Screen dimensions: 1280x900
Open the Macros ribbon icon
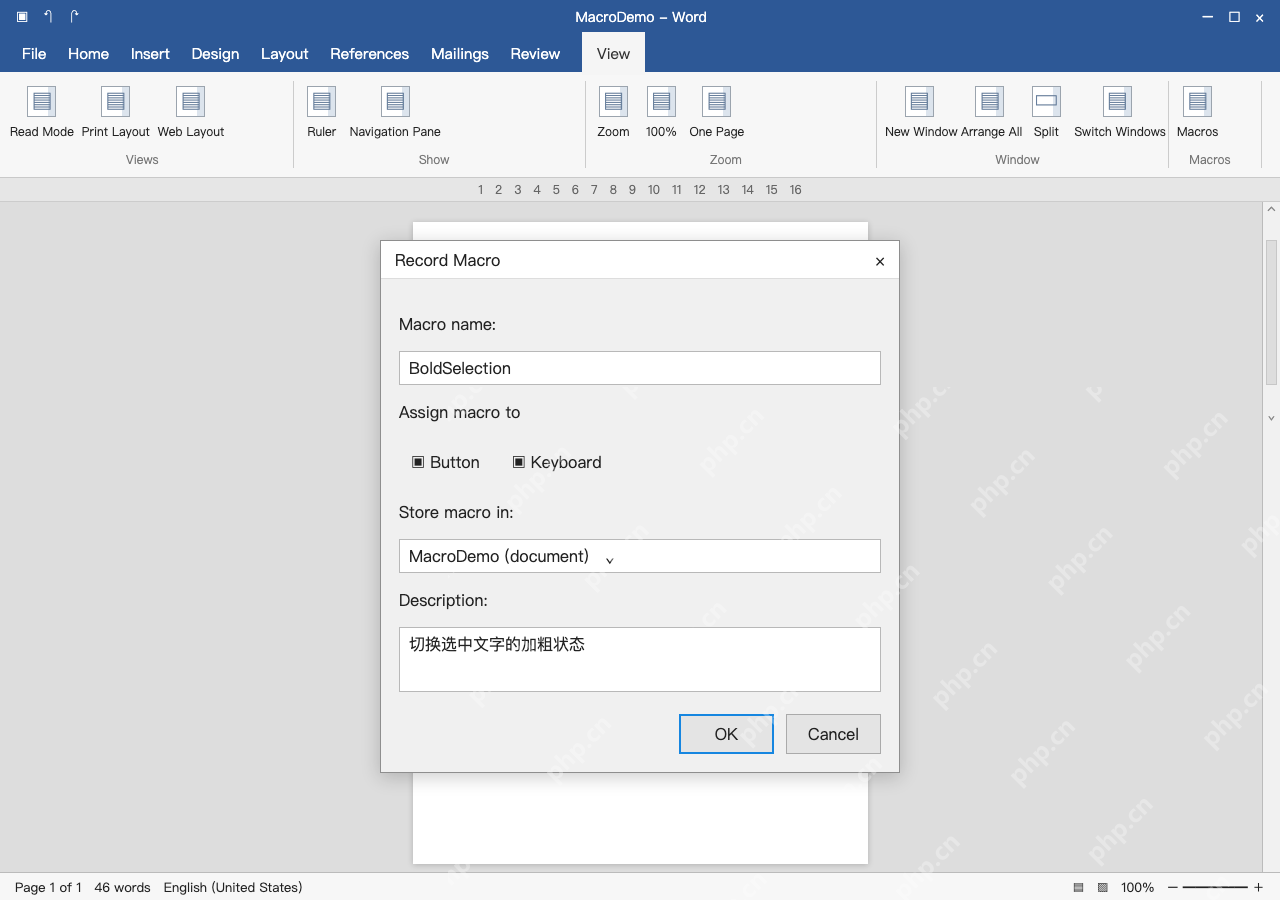pos(1197,101)
